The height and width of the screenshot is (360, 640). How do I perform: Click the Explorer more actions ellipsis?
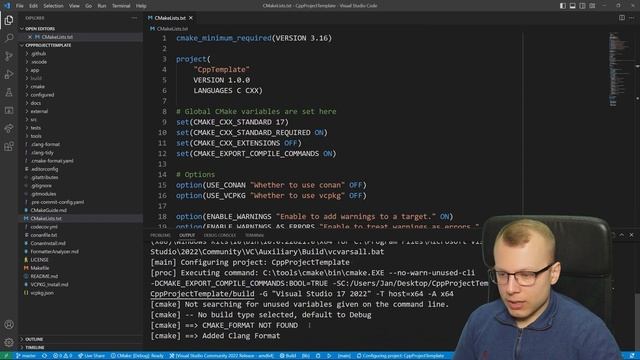(x=134, y=18)
